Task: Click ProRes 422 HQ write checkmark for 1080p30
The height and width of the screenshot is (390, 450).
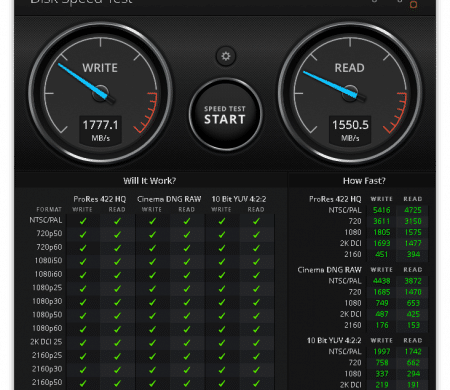Action: 83,302
